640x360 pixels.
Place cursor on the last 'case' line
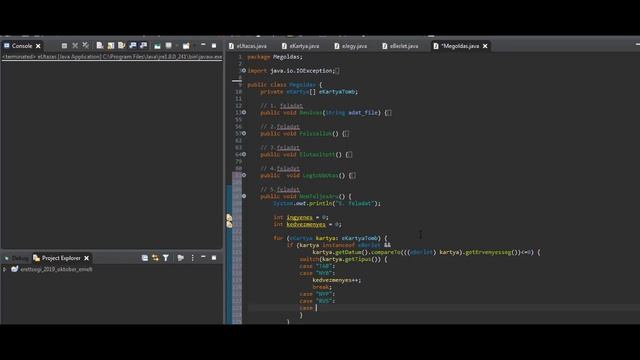pyautogui.click(x=308, y=308)
